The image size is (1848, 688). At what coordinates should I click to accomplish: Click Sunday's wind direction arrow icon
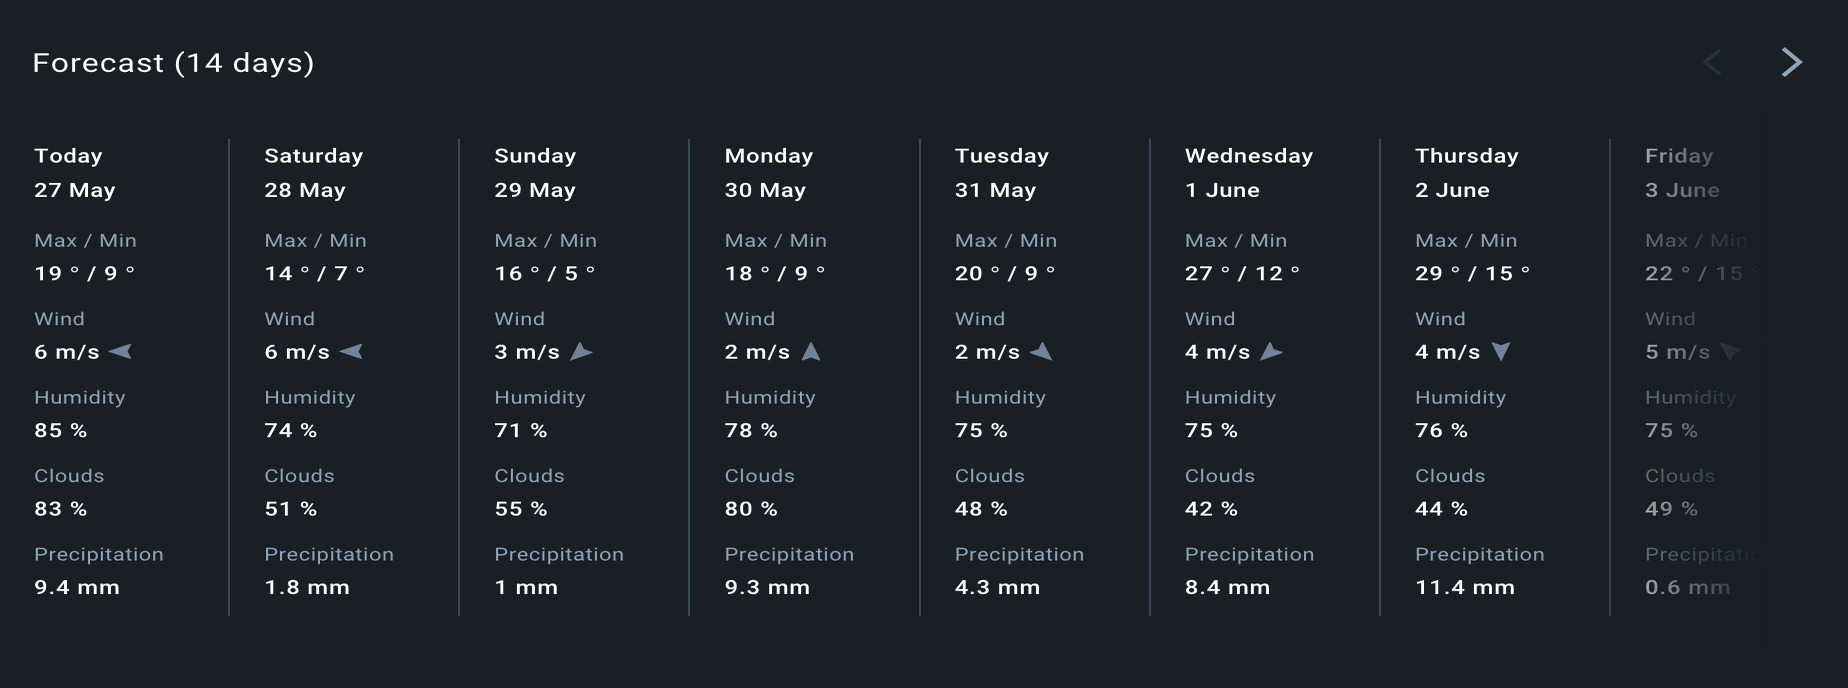[x=581, y=352]
